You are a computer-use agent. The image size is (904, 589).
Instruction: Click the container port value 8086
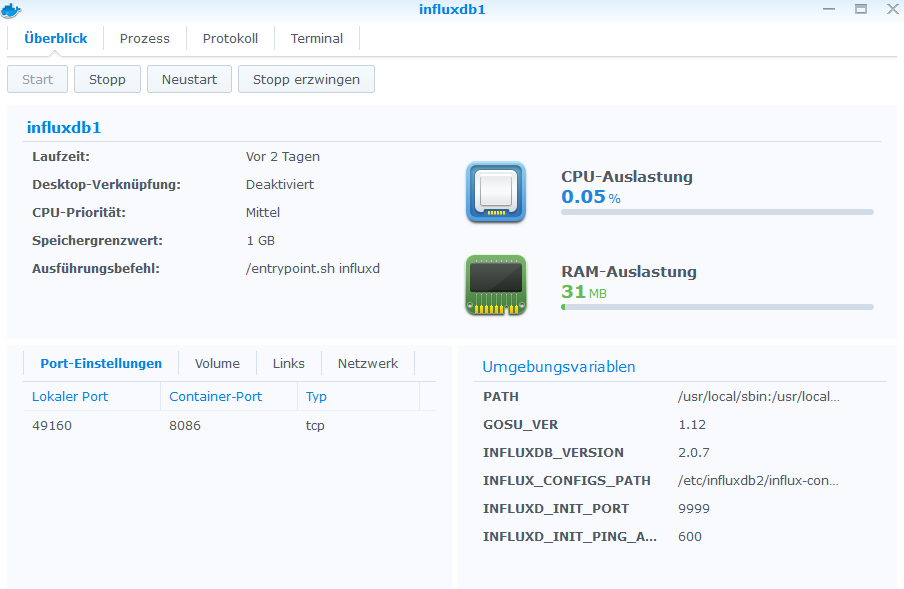point(184,425)
